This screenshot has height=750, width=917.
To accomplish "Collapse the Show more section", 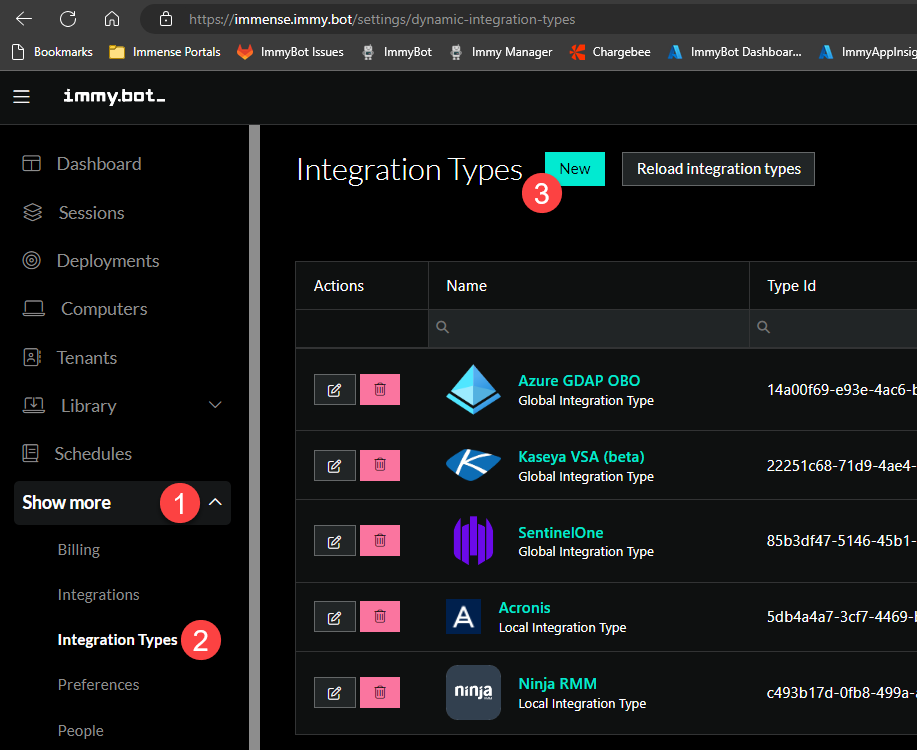I will pyautogui.click(x=216, y=502).
